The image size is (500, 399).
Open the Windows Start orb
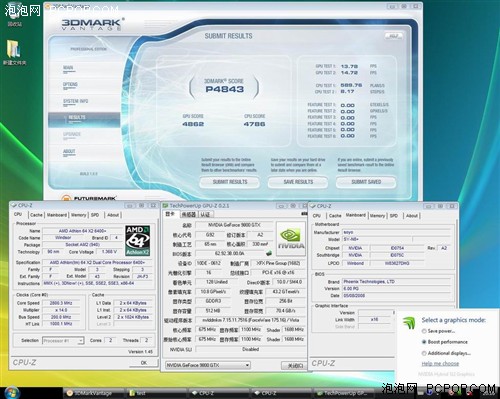(11, 392)
